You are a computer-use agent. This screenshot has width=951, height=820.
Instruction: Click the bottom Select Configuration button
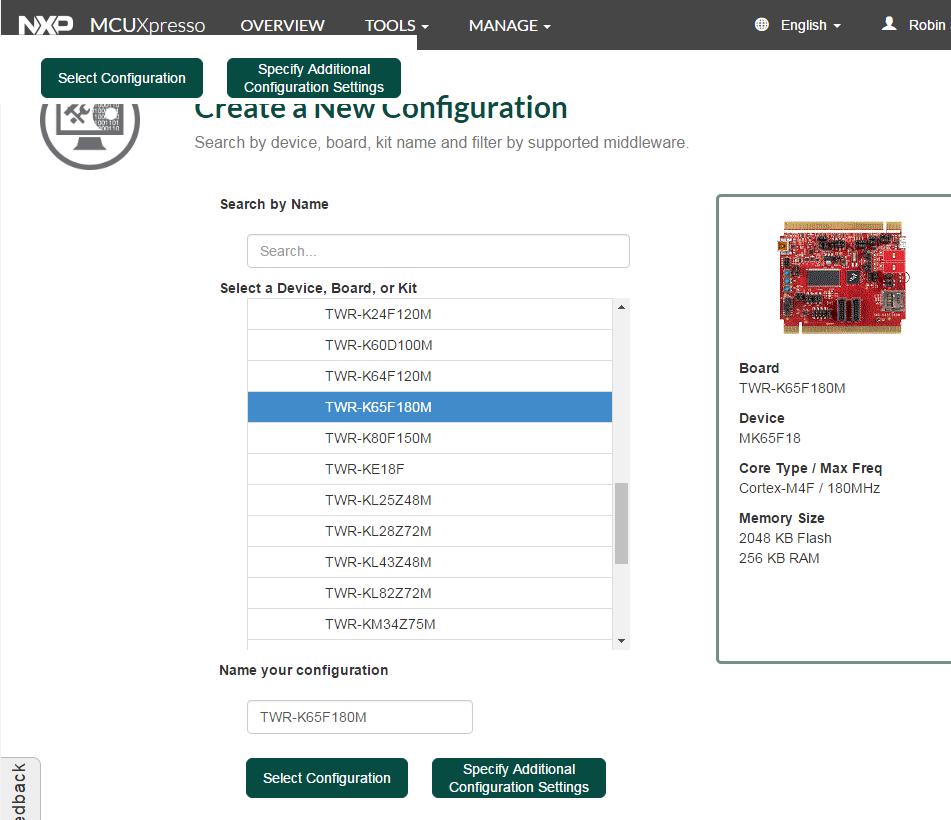click(x=327, y=778)
